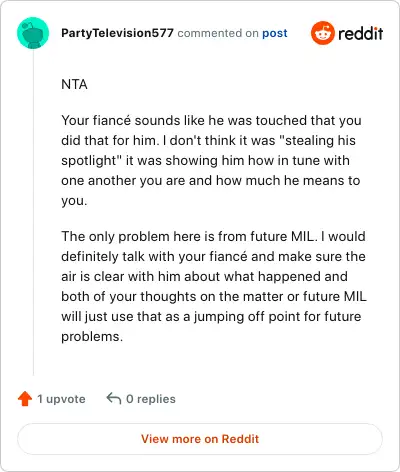Click the "NTA" verdict text
Viewport: 400px width, 472px height.
click(x=74, y=84)
